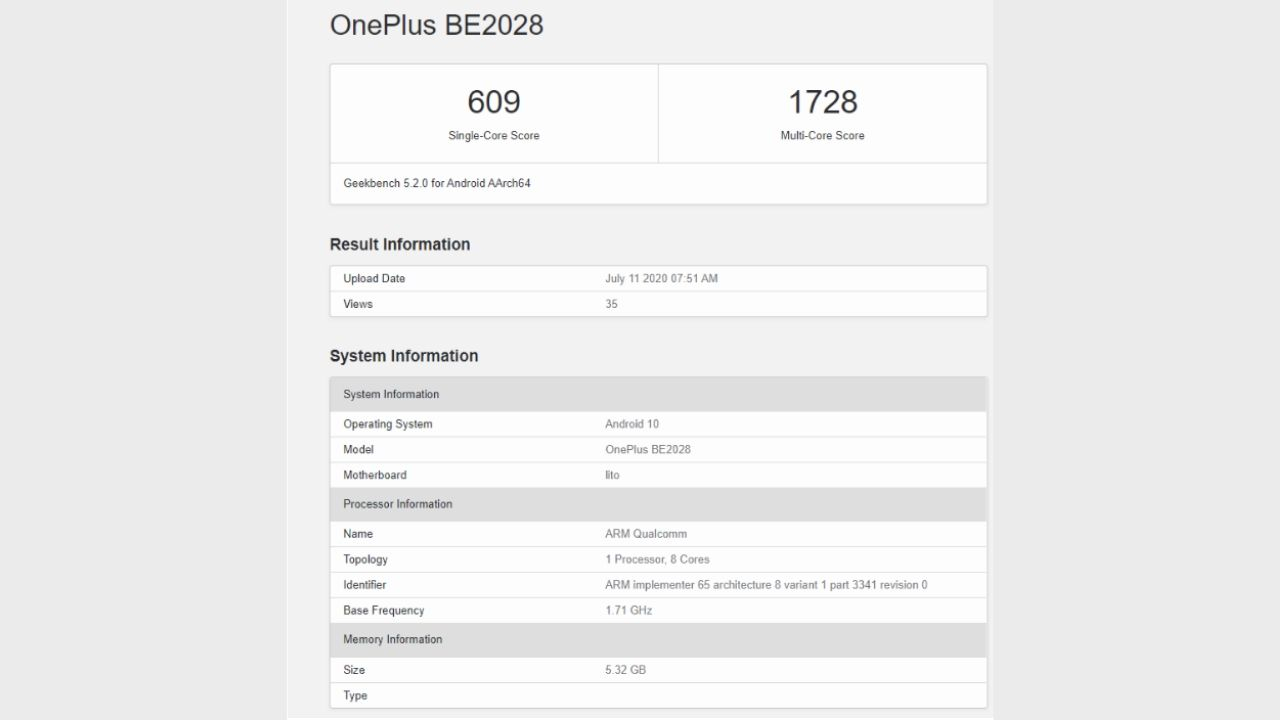Select the Android 10 value
Image resolution: width=1280 pixels, height=720 pixels.
coord(632,424)
